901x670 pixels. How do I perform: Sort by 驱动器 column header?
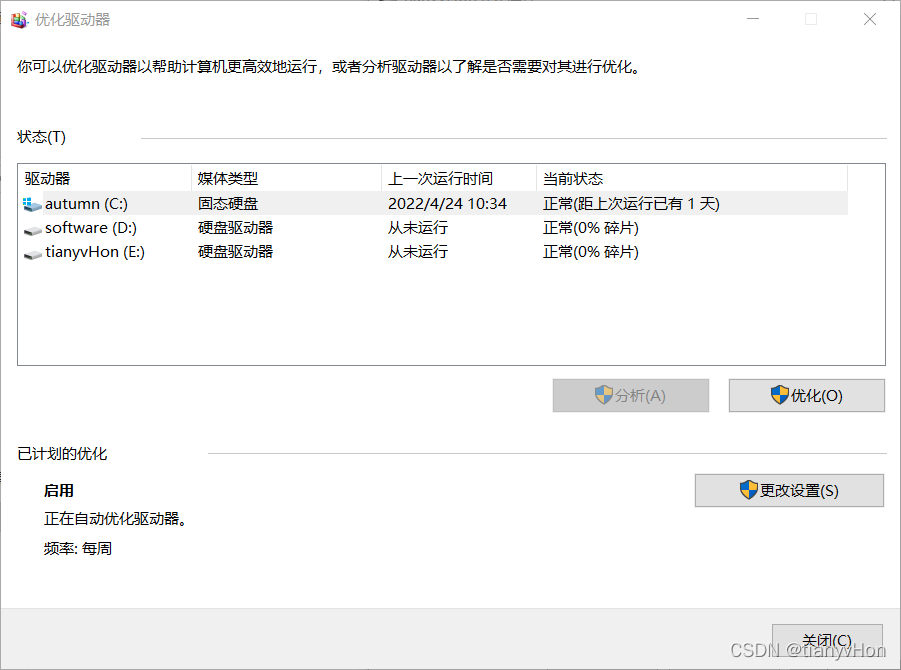point(105,179)
